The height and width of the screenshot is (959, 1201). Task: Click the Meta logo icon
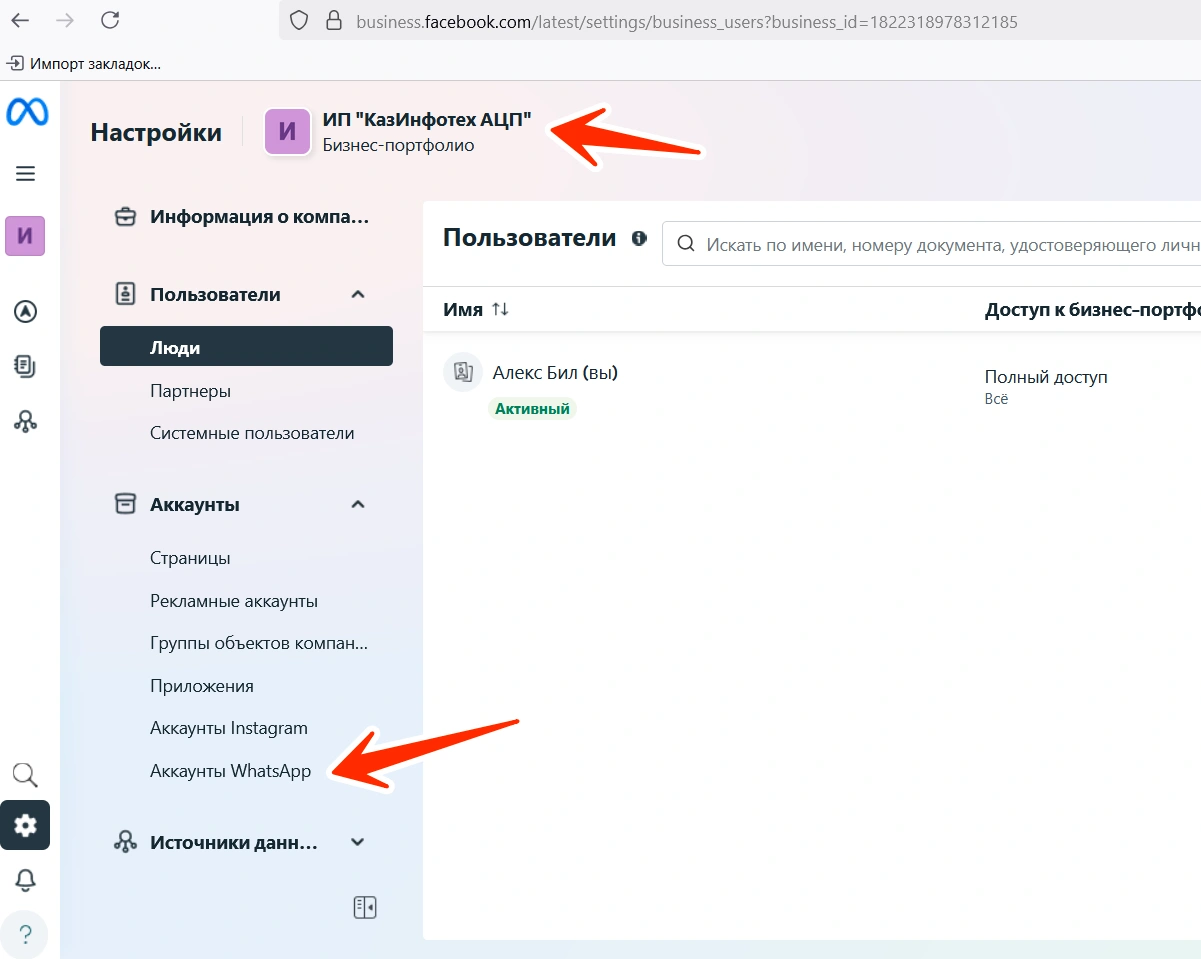click(x=26, y=113)
